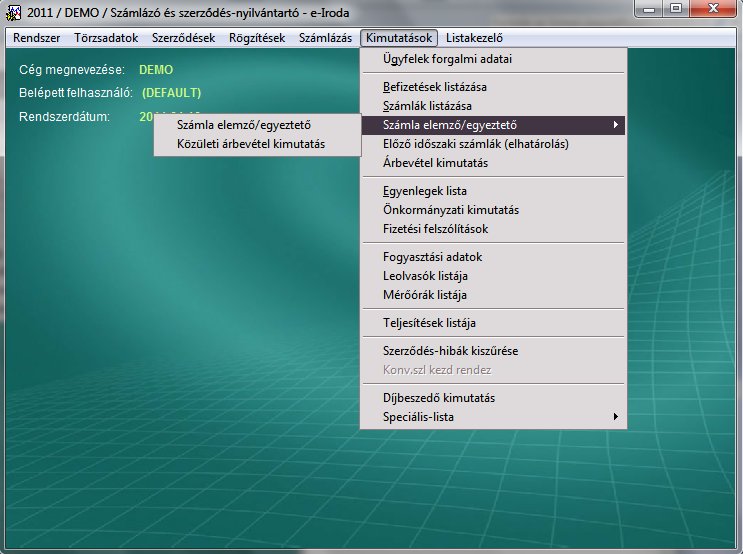Open the Számlázás menu
743x554 pixels.
(325, 38)
